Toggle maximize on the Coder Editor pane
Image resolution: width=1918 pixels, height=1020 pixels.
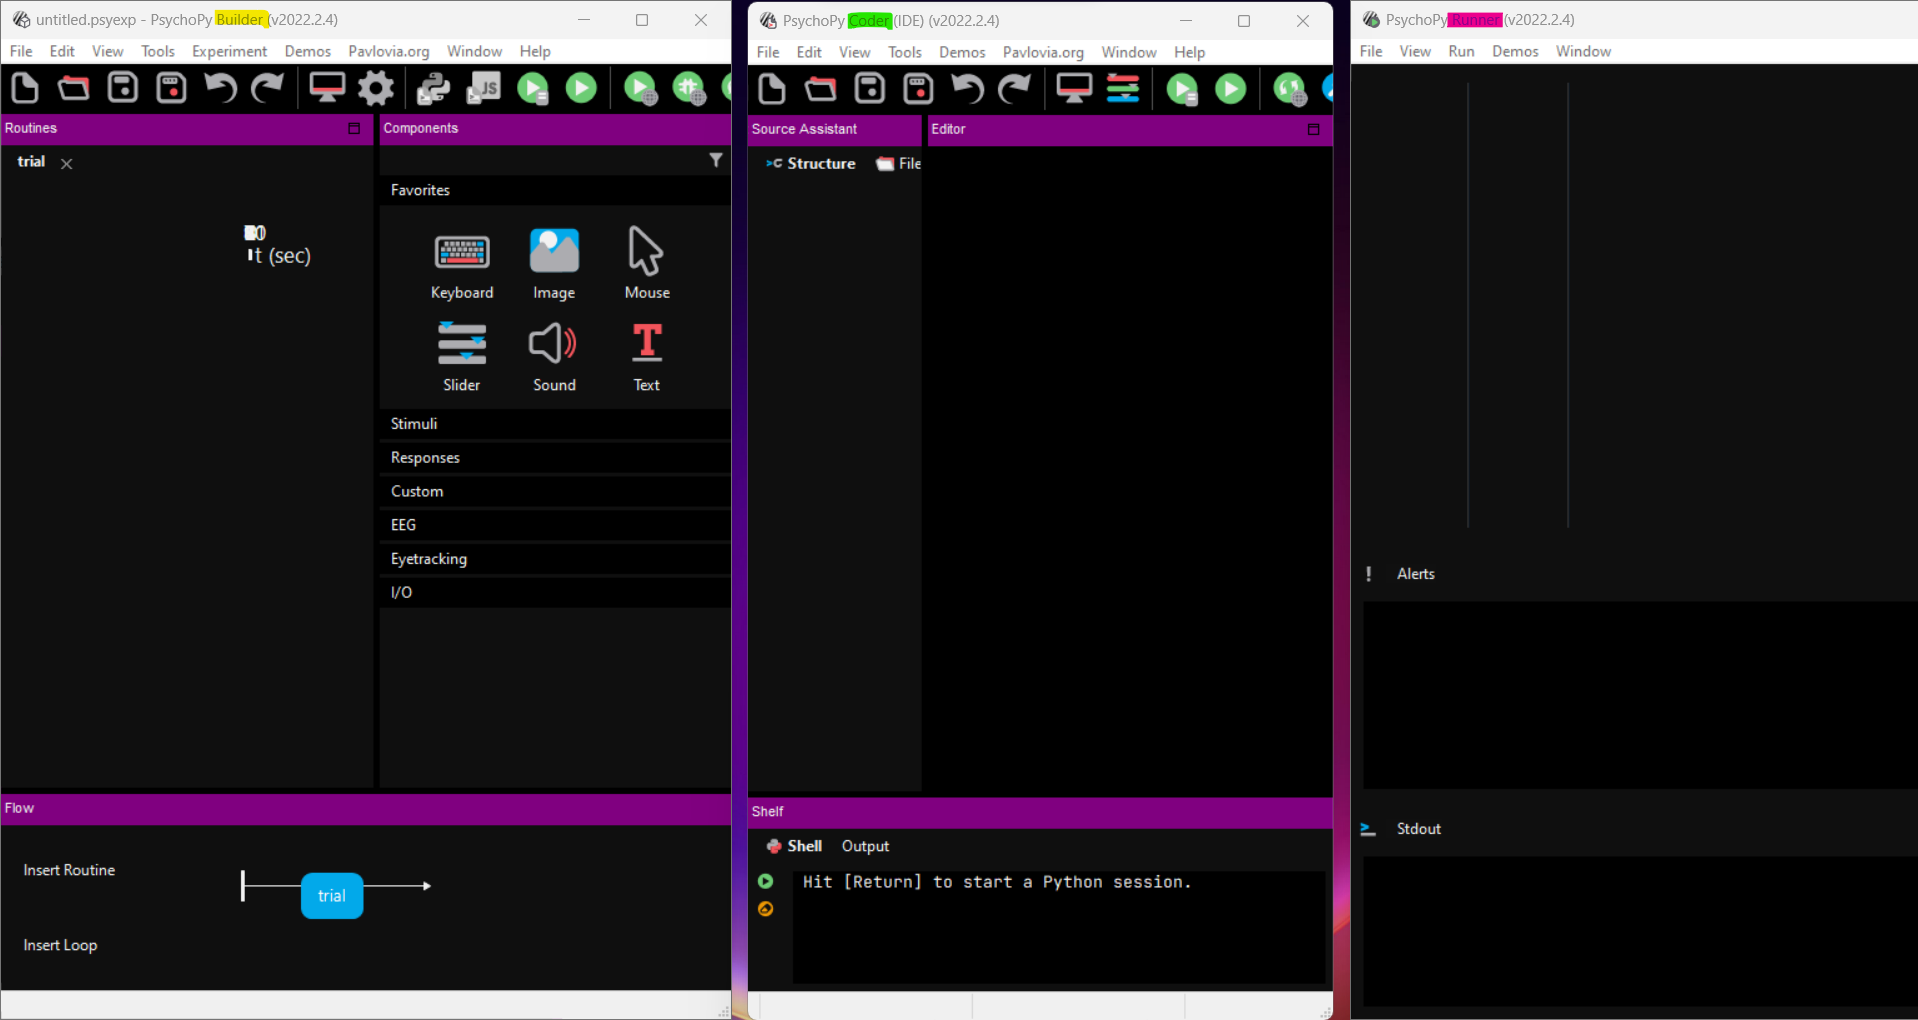tap(1313, 129)
